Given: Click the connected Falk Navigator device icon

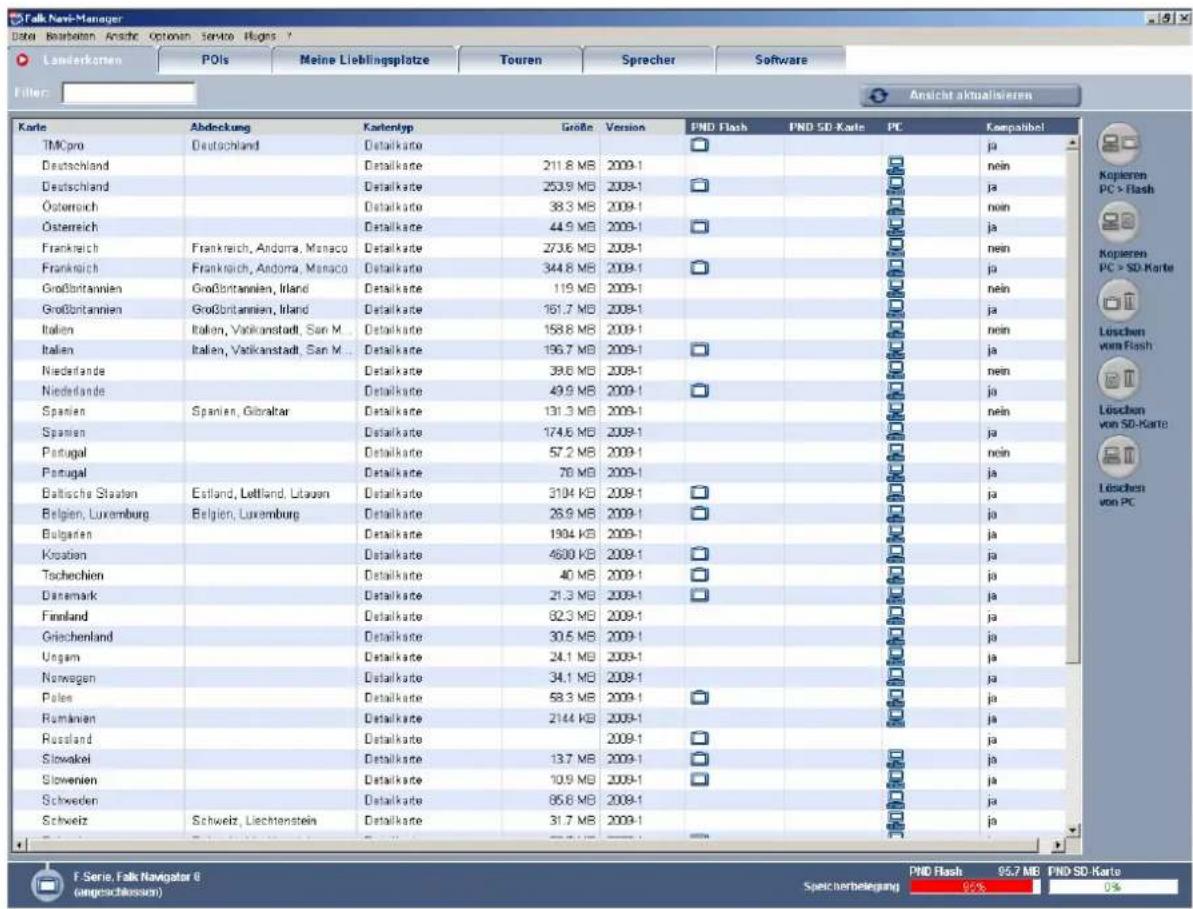Looking at the screenshot, I should [47, 884].
